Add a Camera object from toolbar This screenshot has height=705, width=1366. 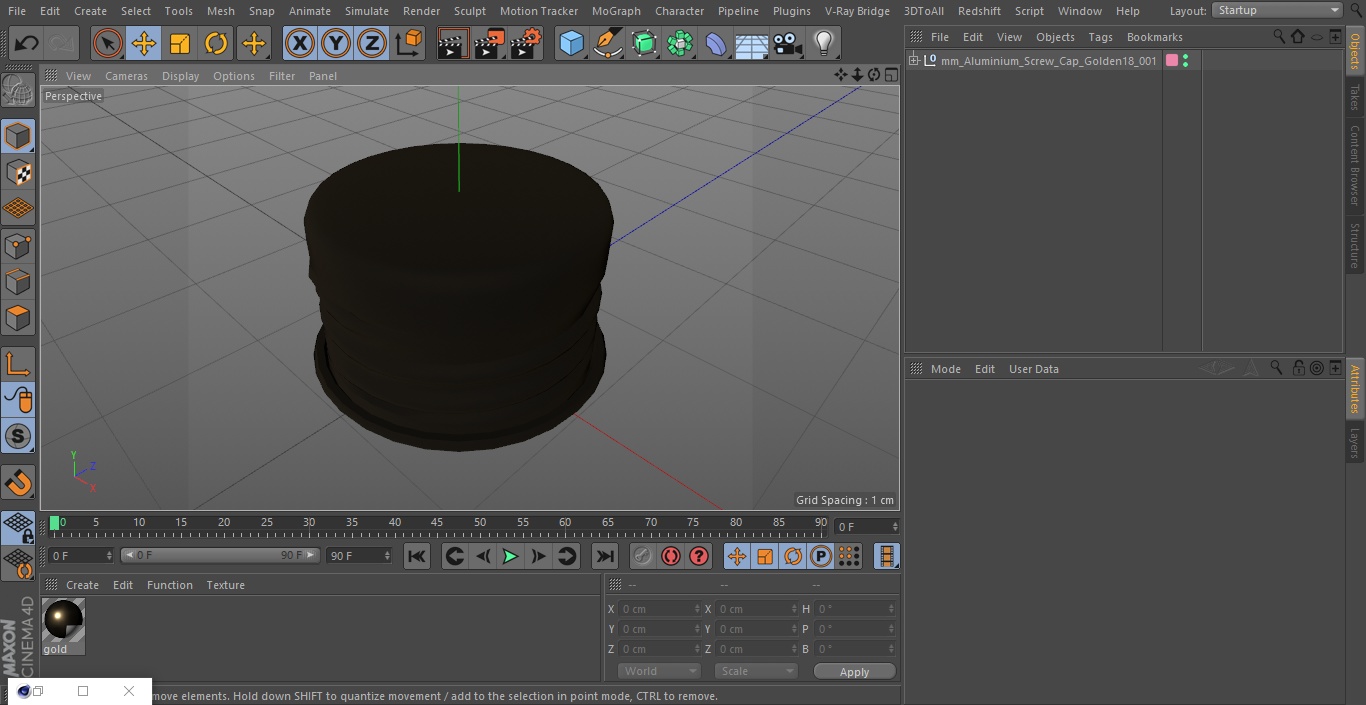[787, 43]
